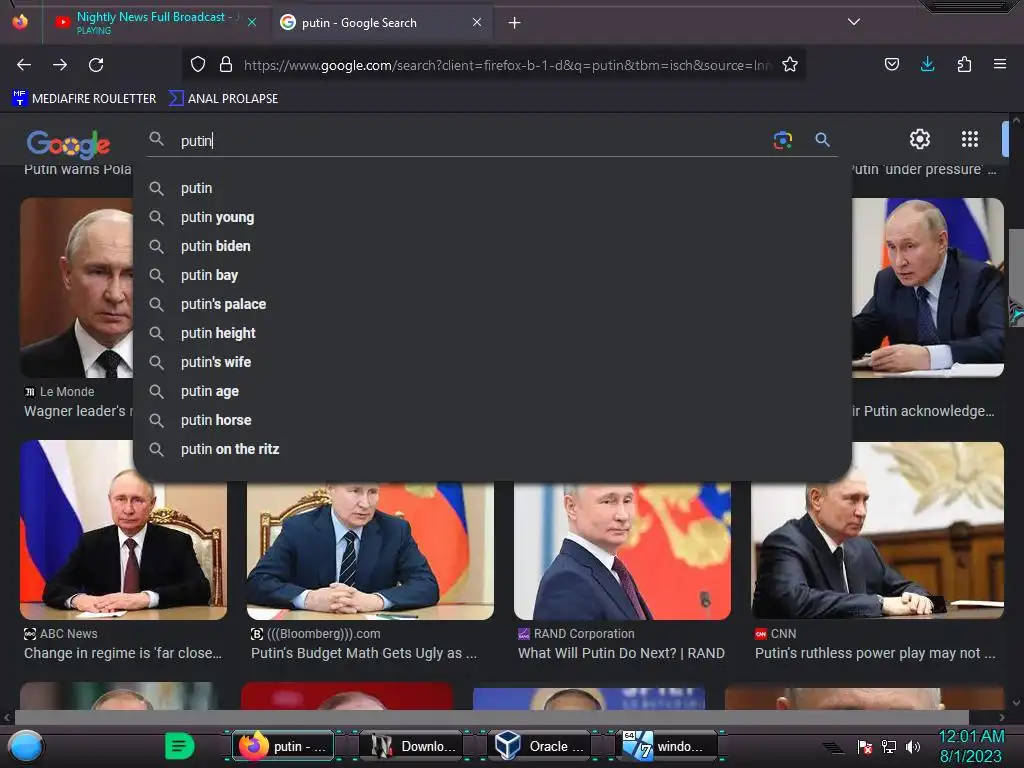Open "Change in regime is 'far close" link

pos(123,653)
